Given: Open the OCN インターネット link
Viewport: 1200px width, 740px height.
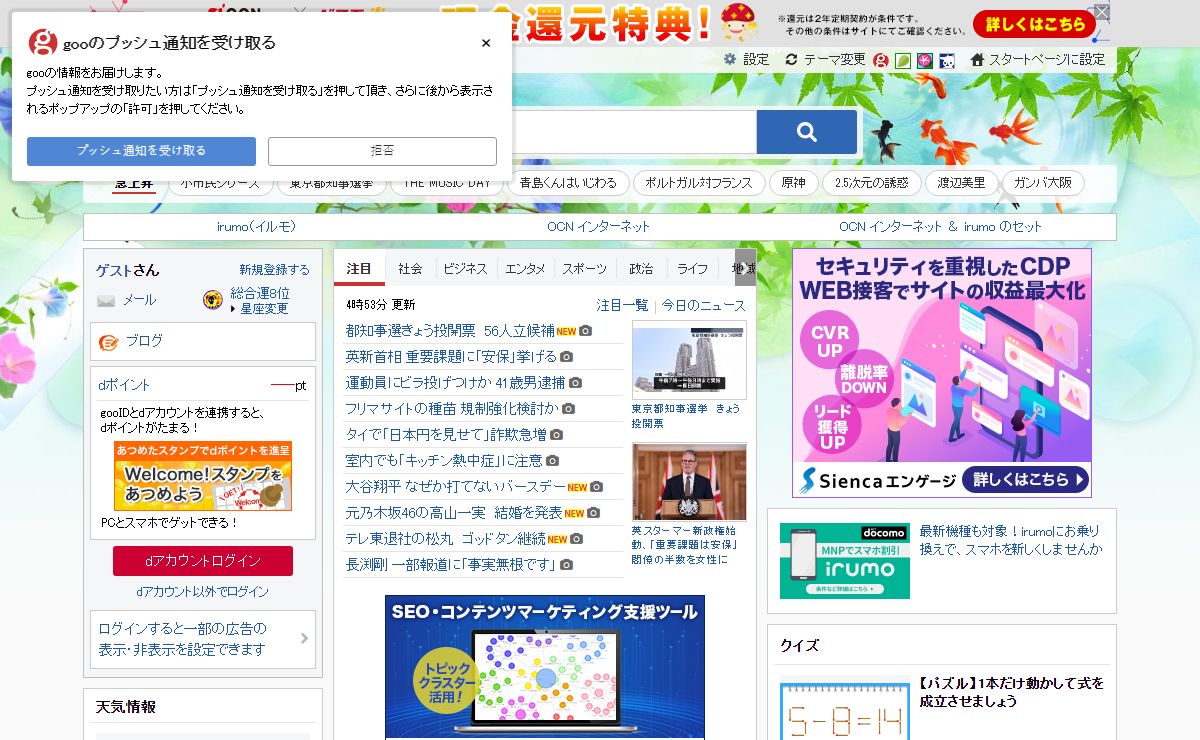Looking at the screenshot, I should click(598, 227).
